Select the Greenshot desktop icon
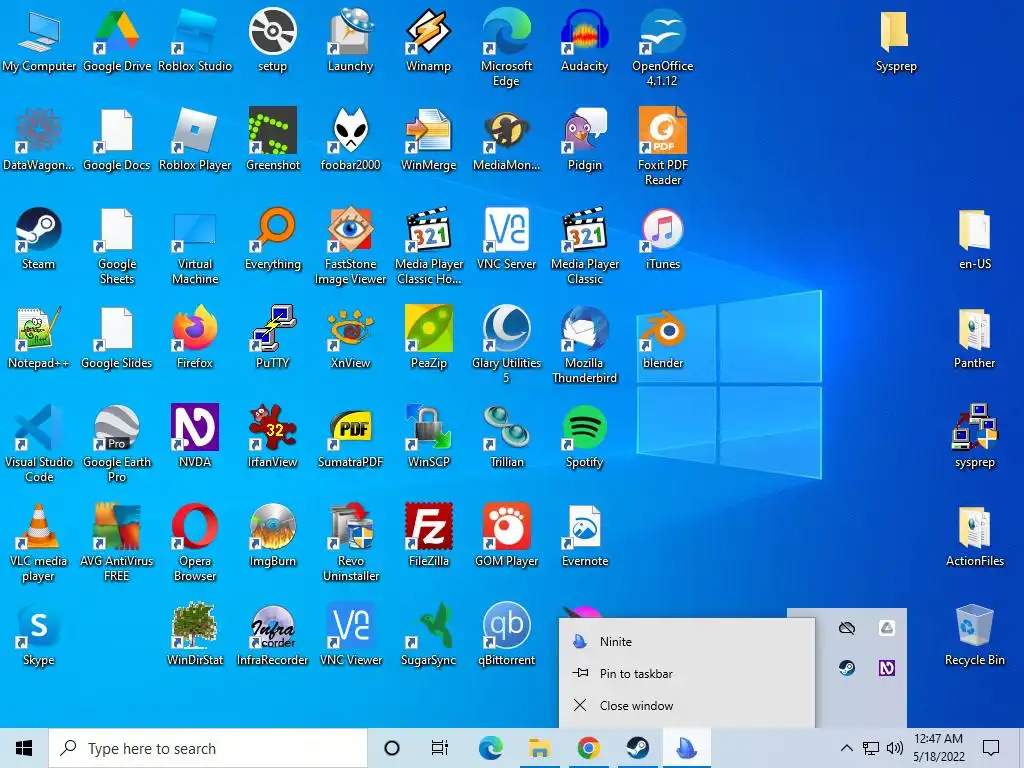The height and width of the screenshot is (768, 1024). (x=273, y=140)
